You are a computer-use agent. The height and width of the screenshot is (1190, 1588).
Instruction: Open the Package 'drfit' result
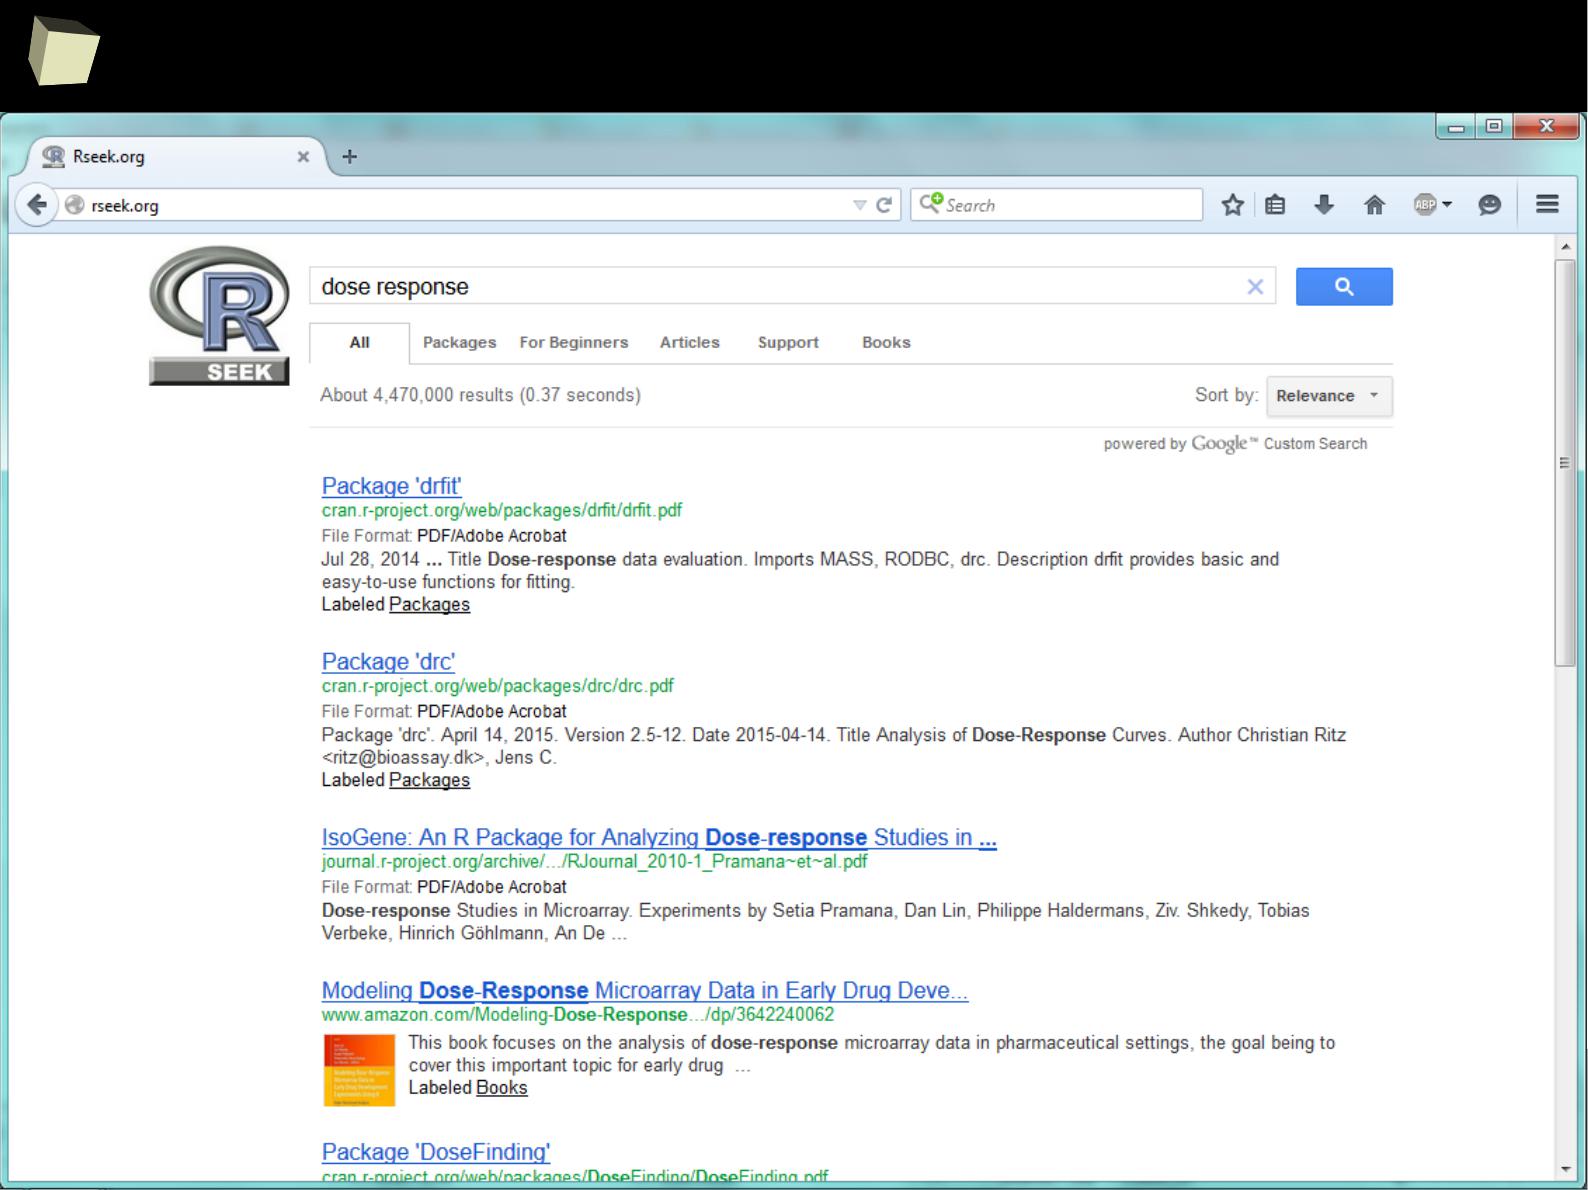391,486
